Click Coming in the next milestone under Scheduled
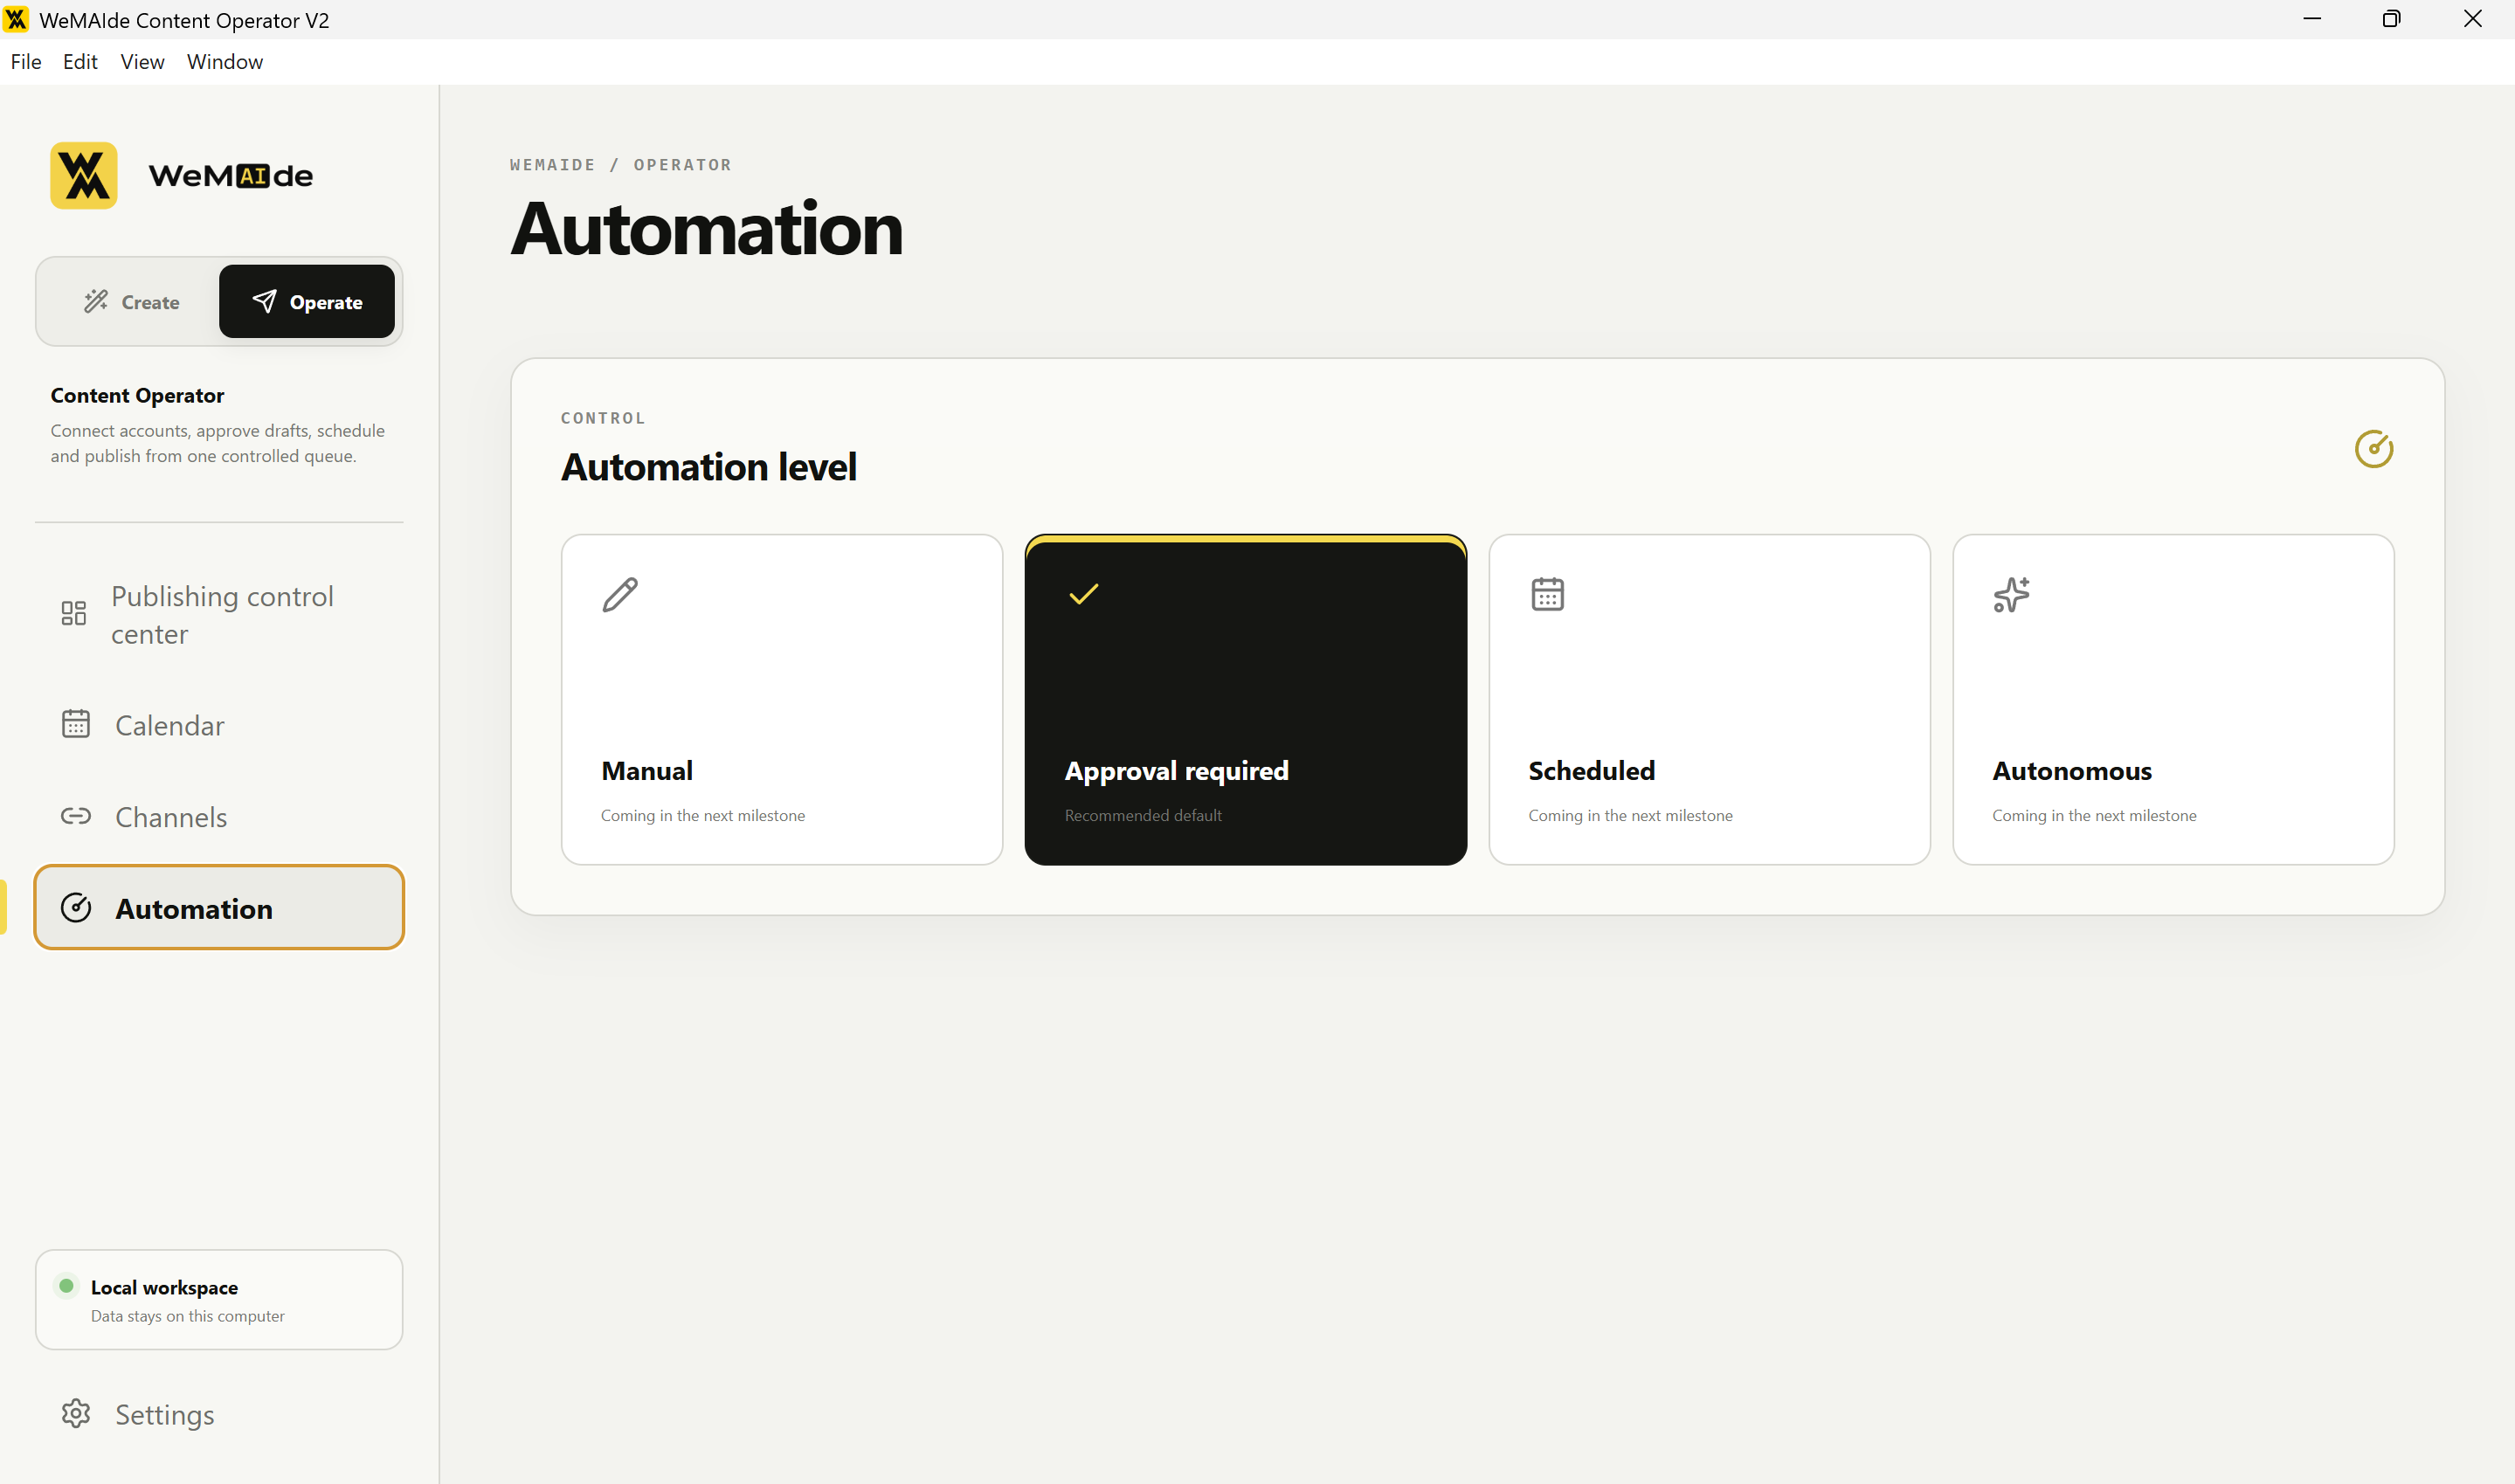This screenshot has width=2515, height=1484. [1630, 815]
